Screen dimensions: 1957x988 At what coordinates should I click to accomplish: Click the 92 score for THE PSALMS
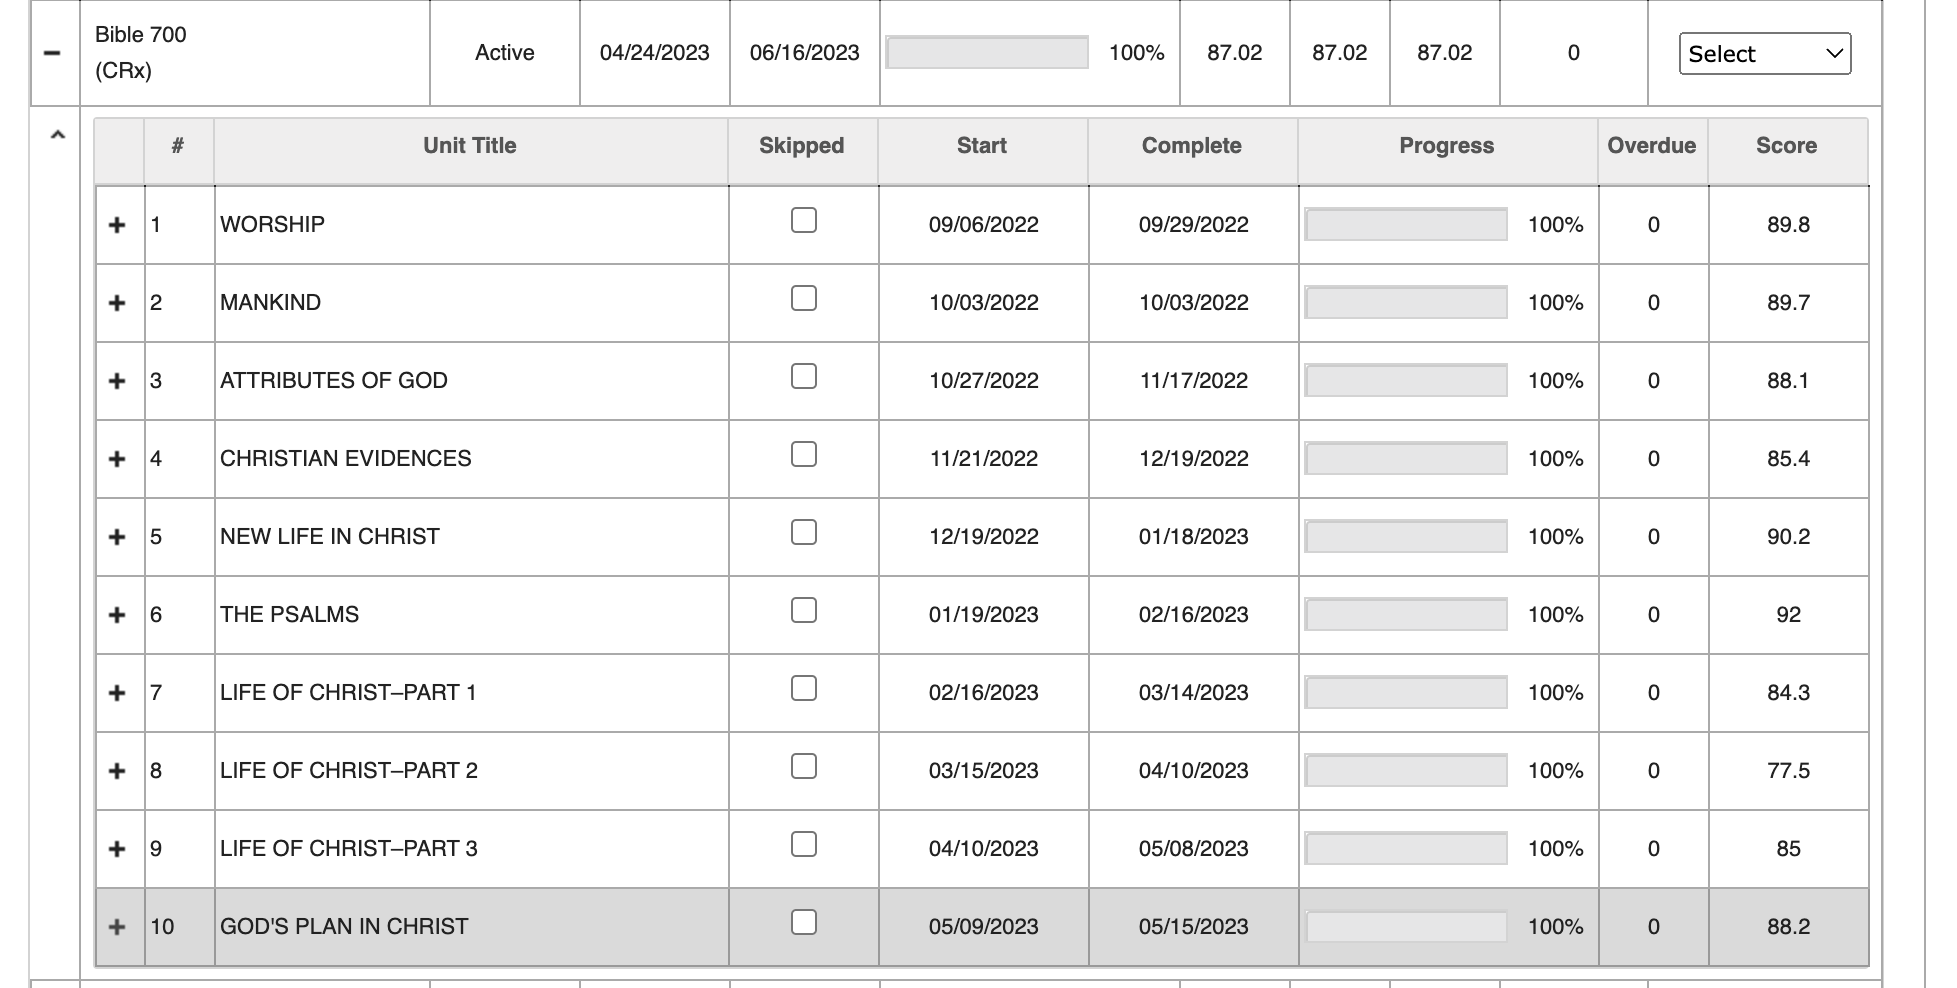(1789, 615)
